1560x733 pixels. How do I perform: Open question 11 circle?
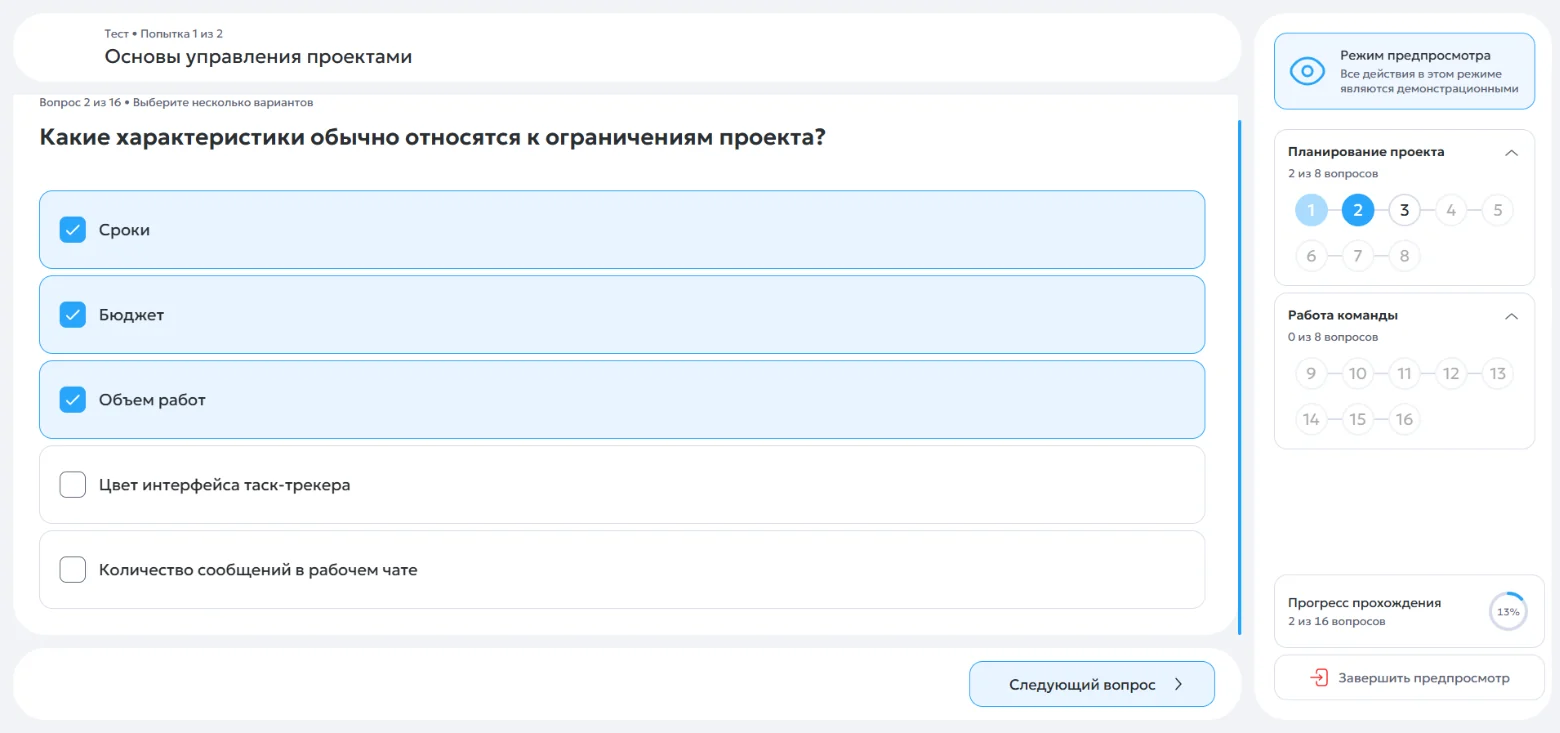coord(1404,373)
